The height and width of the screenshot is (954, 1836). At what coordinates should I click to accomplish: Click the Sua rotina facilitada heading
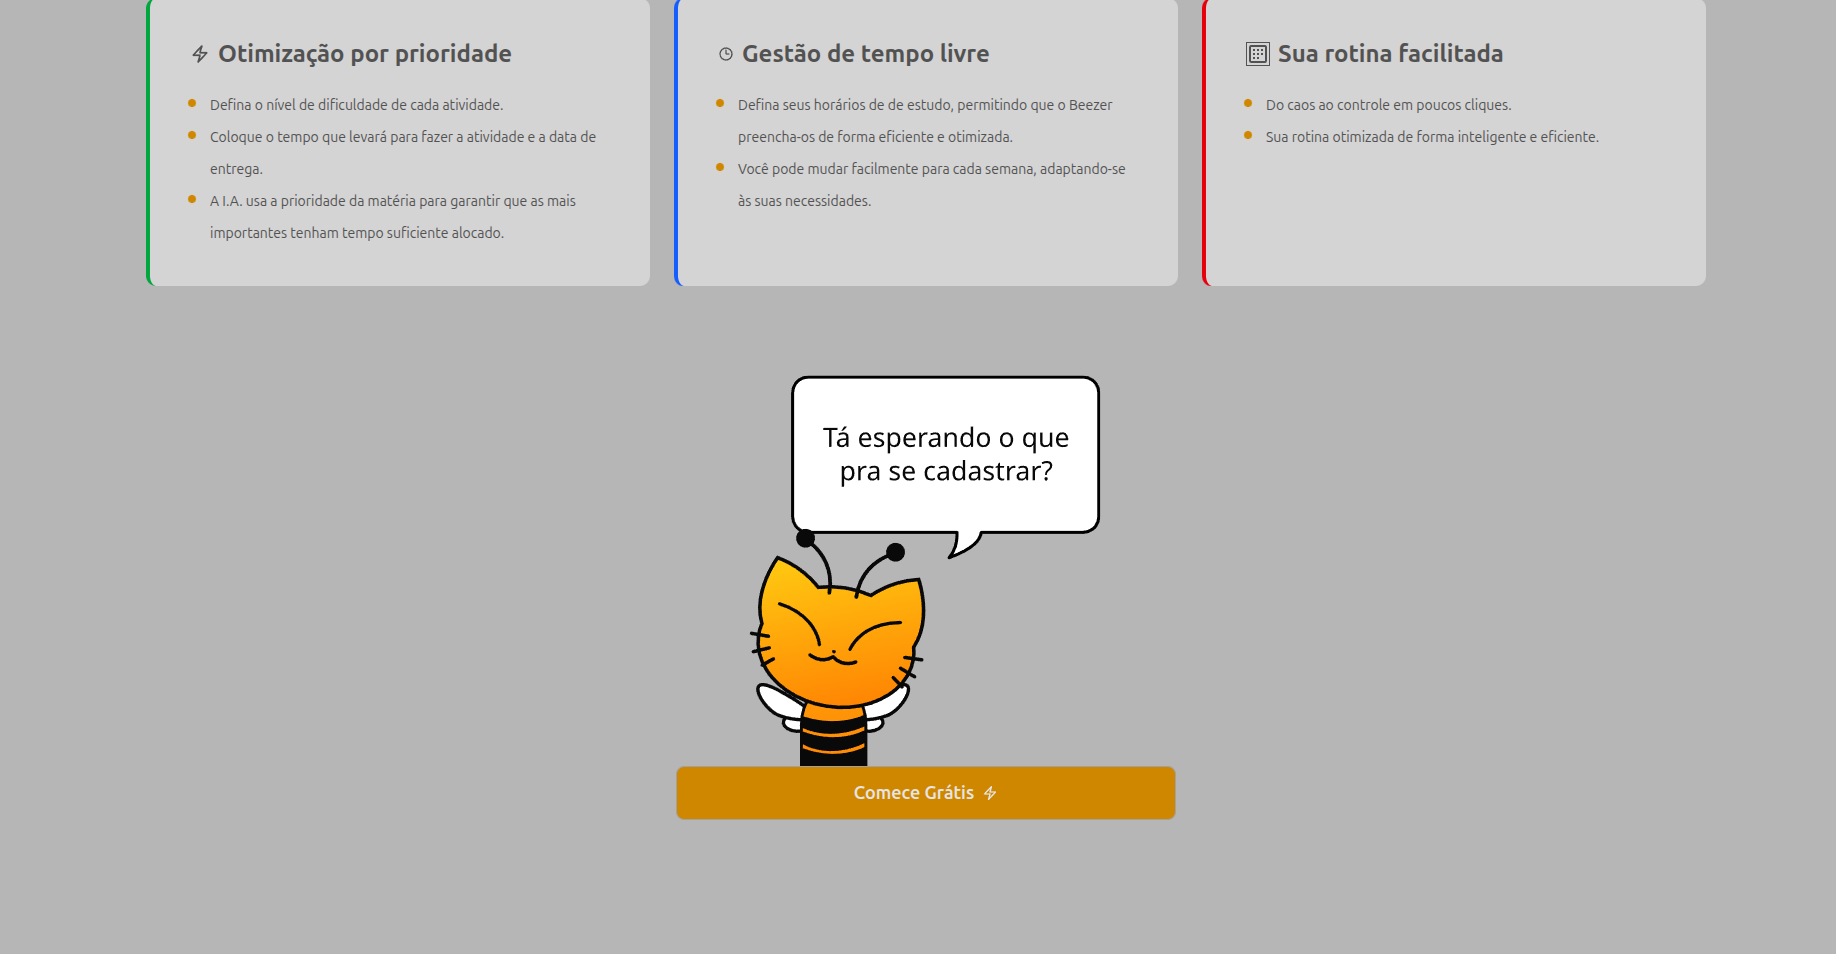(1390, 54)
